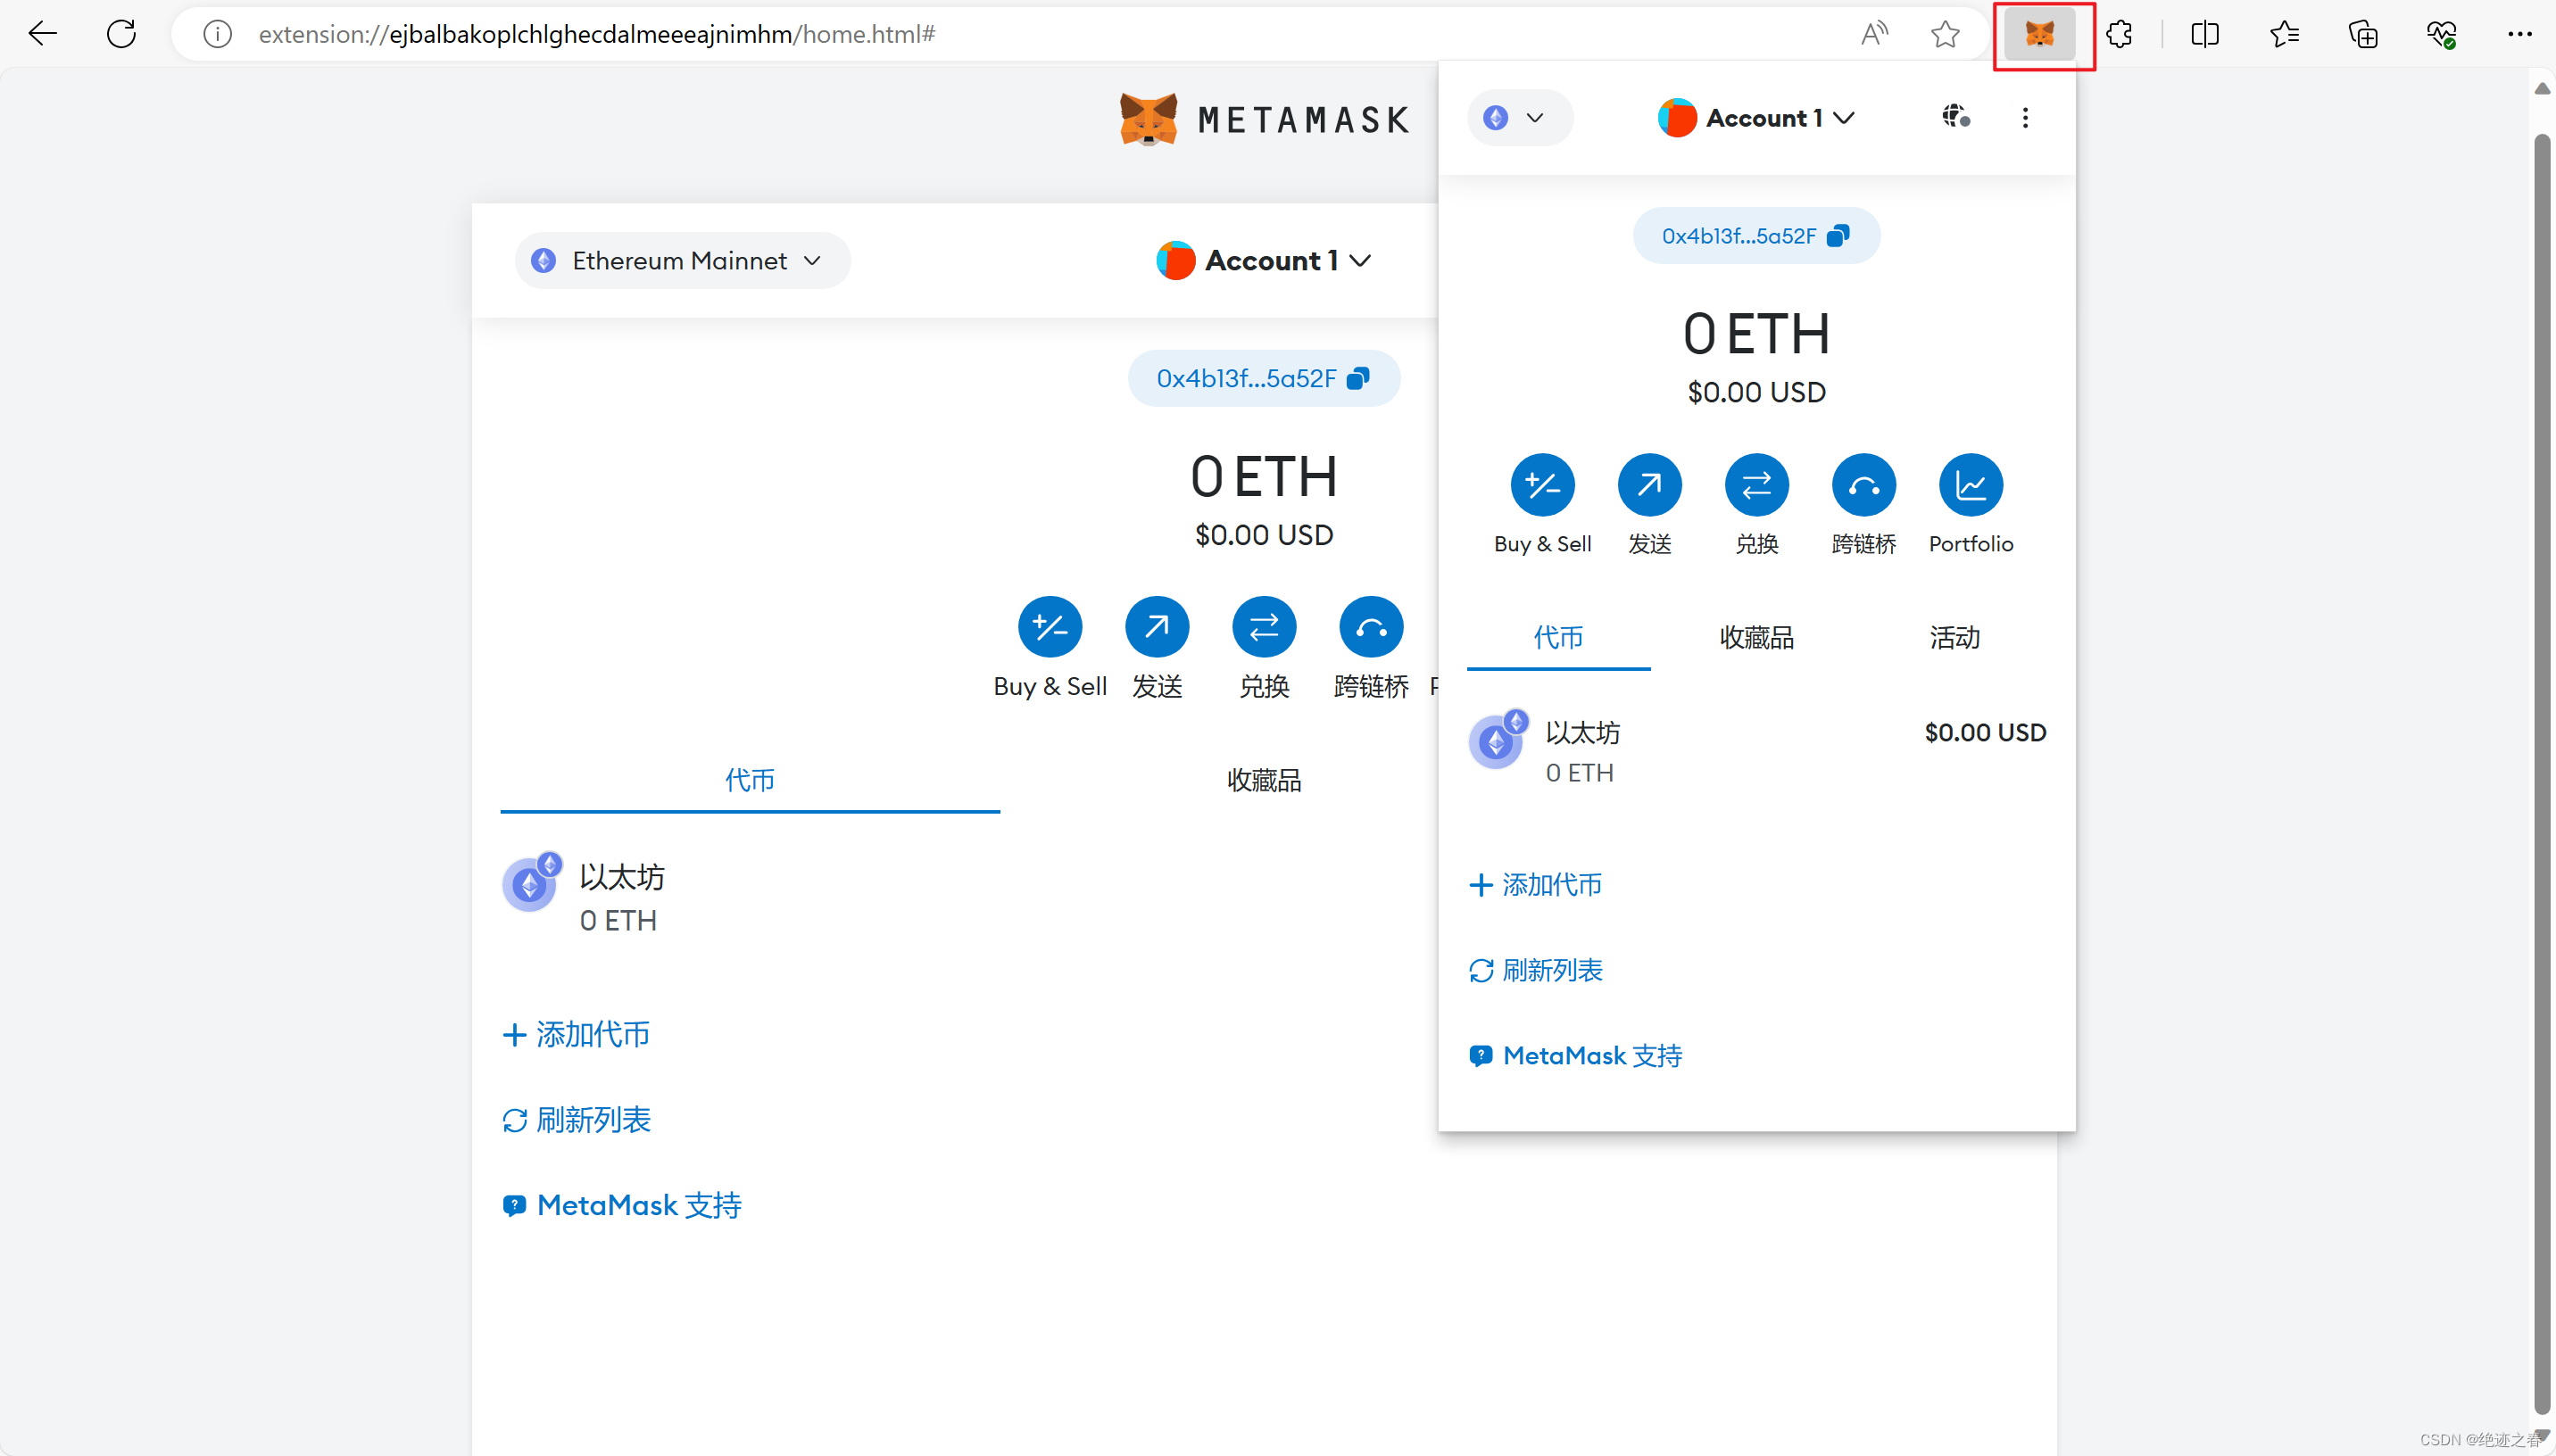
Task: Click the Buy & Sell icon in the popup
Action: click(1542, 484)
